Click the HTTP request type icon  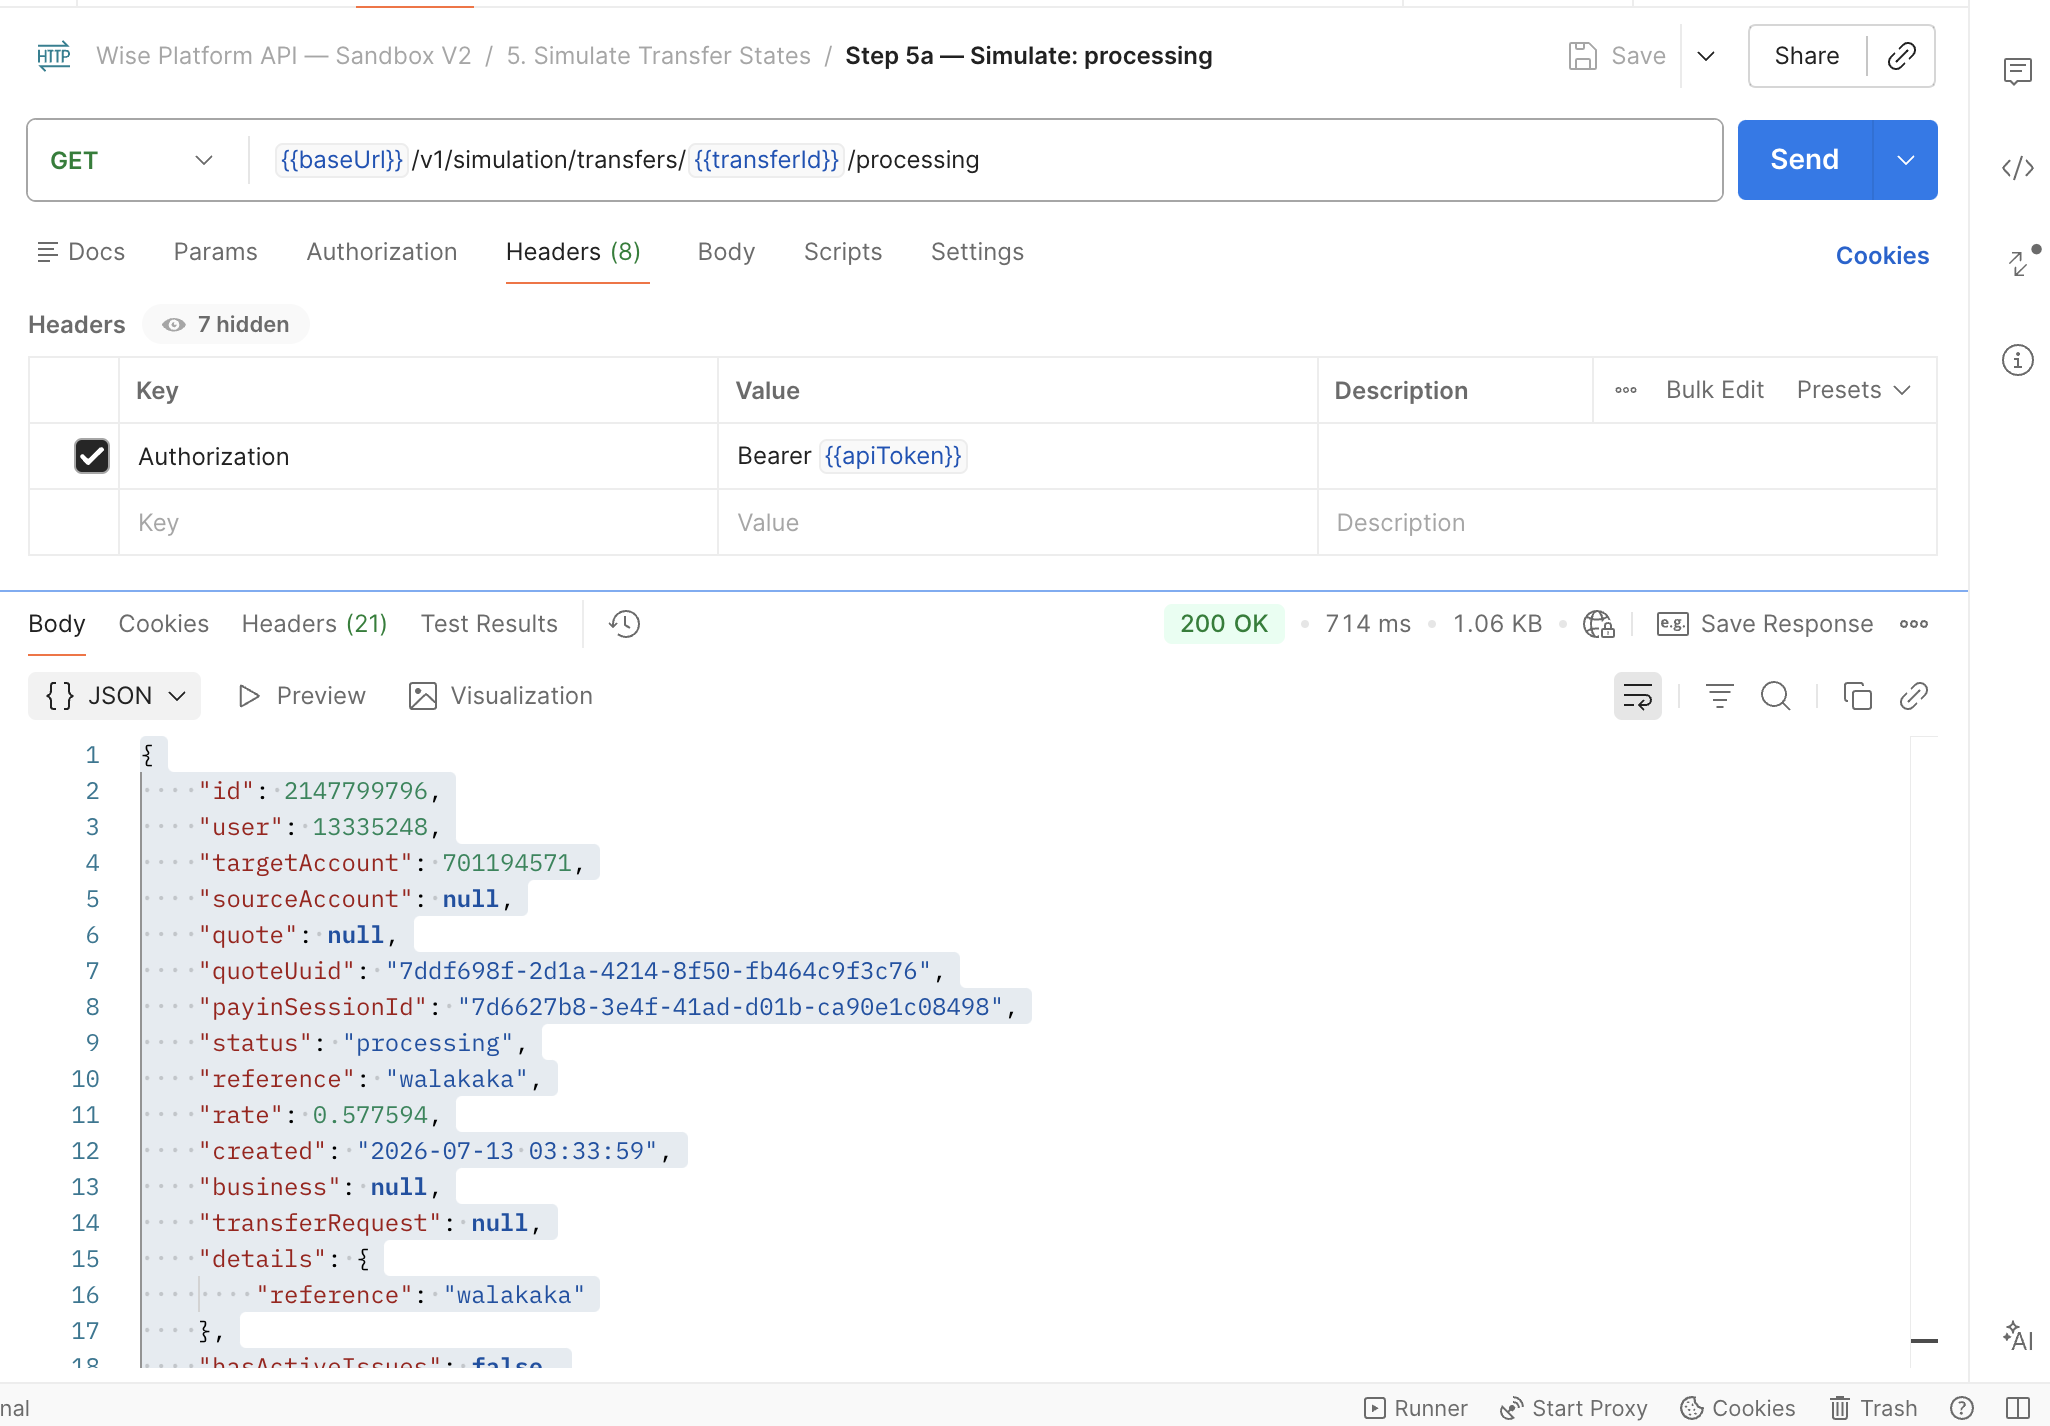[x=54, y=56]
